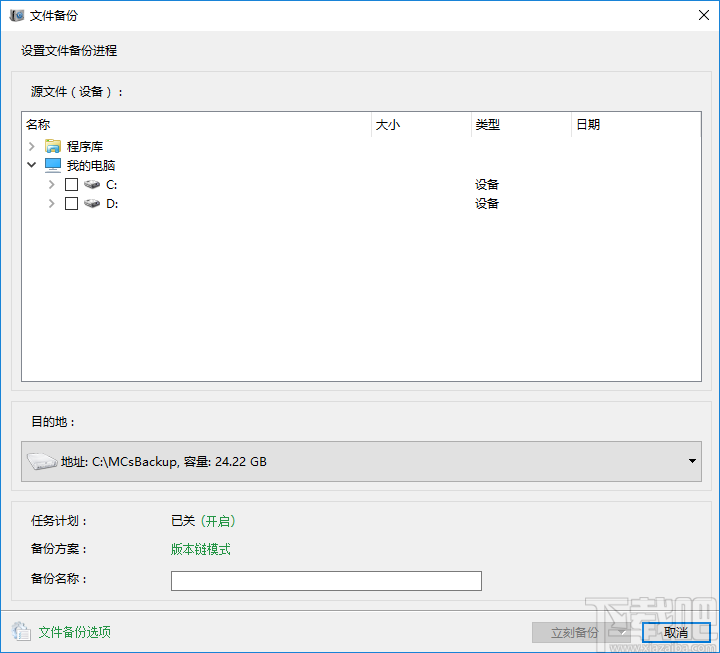Screen dimensions: 720x653
Task: Open the 文件备份选项 link
Action: point(74,632)
